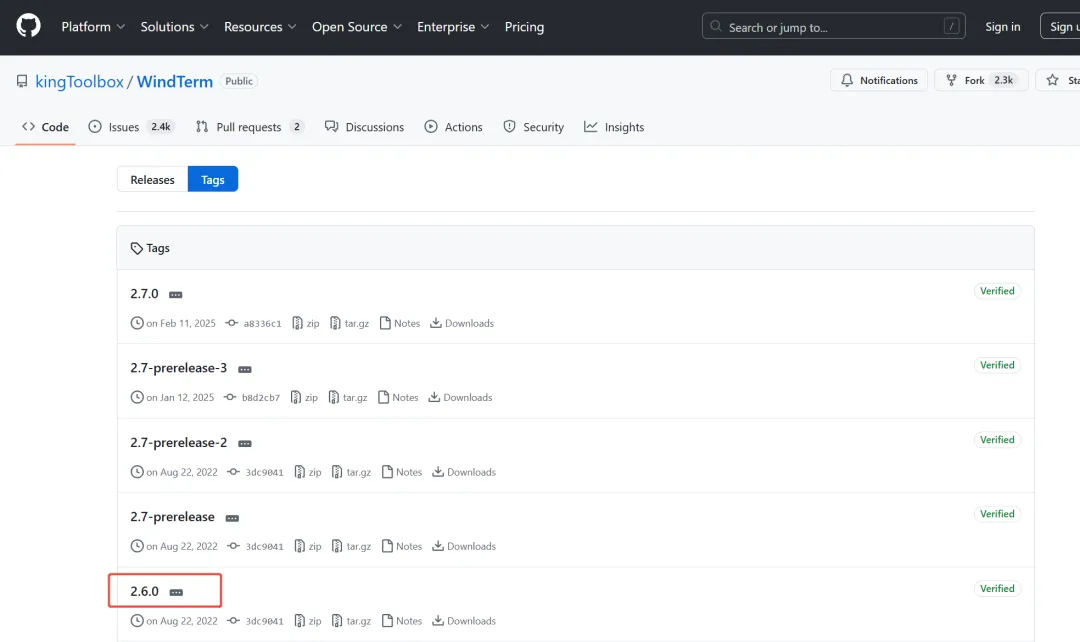Switch to the Discussions tab
Viewport: 1080px width, 642px height.
click(364, 127)
